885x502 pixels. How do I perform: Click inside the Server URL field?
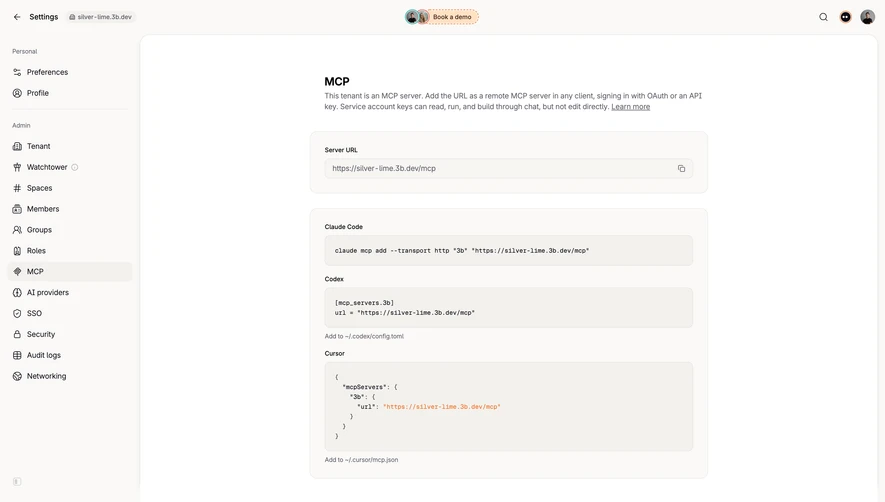click(x=509, y=168)
